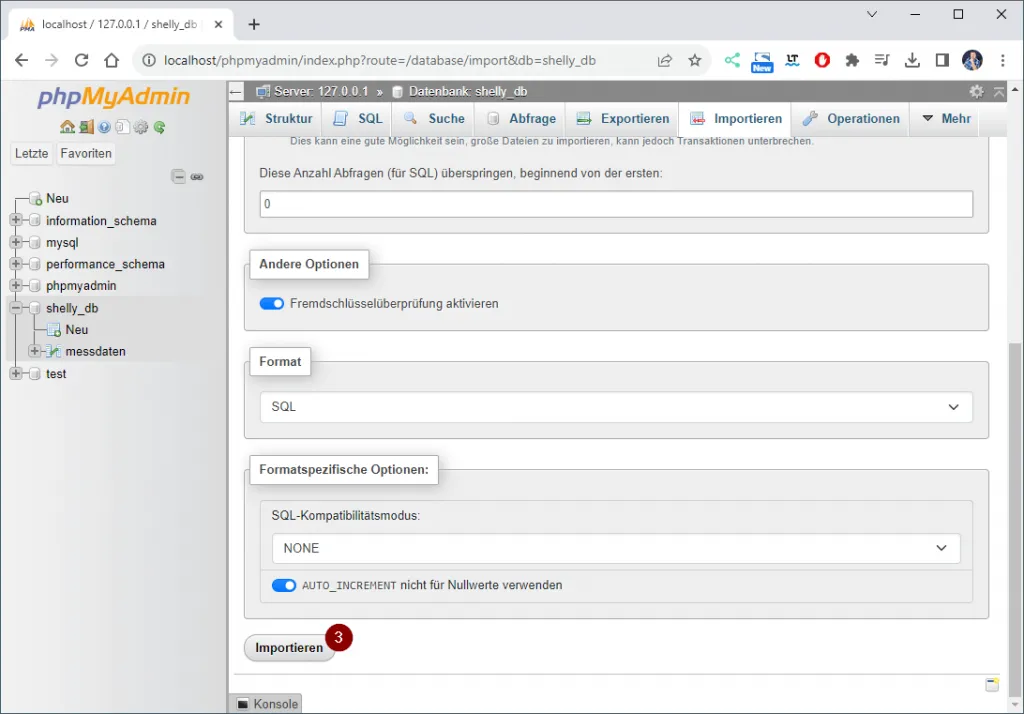The width and height of the screenshot is (1024, 714).
Task: Expand the information_schema database node
Action: click(16, 221)
